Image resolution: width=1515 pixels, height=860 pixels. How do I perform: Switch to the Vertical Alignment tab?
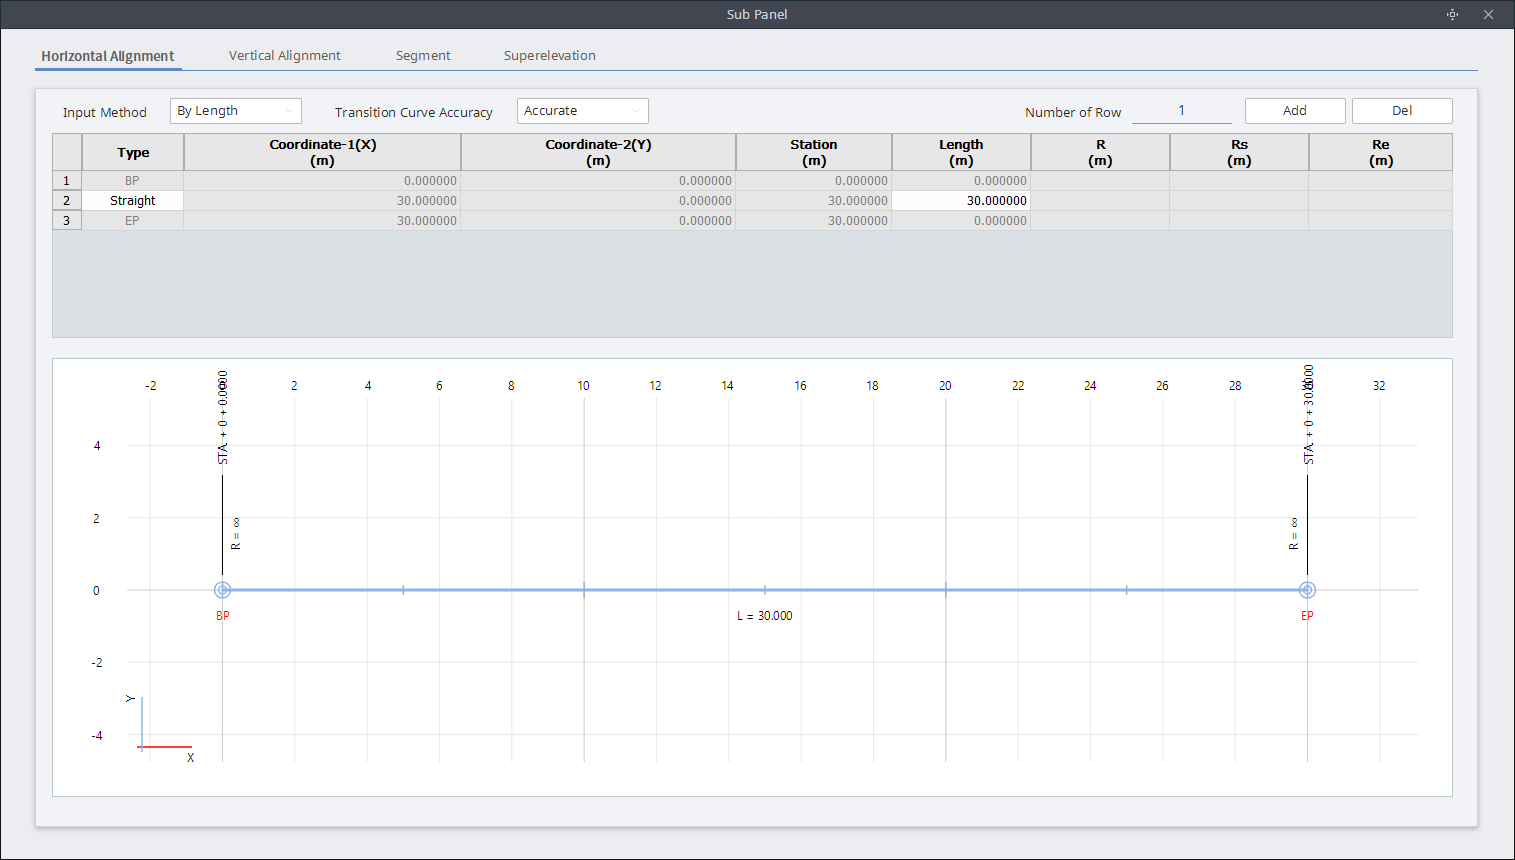pos(284,55)
